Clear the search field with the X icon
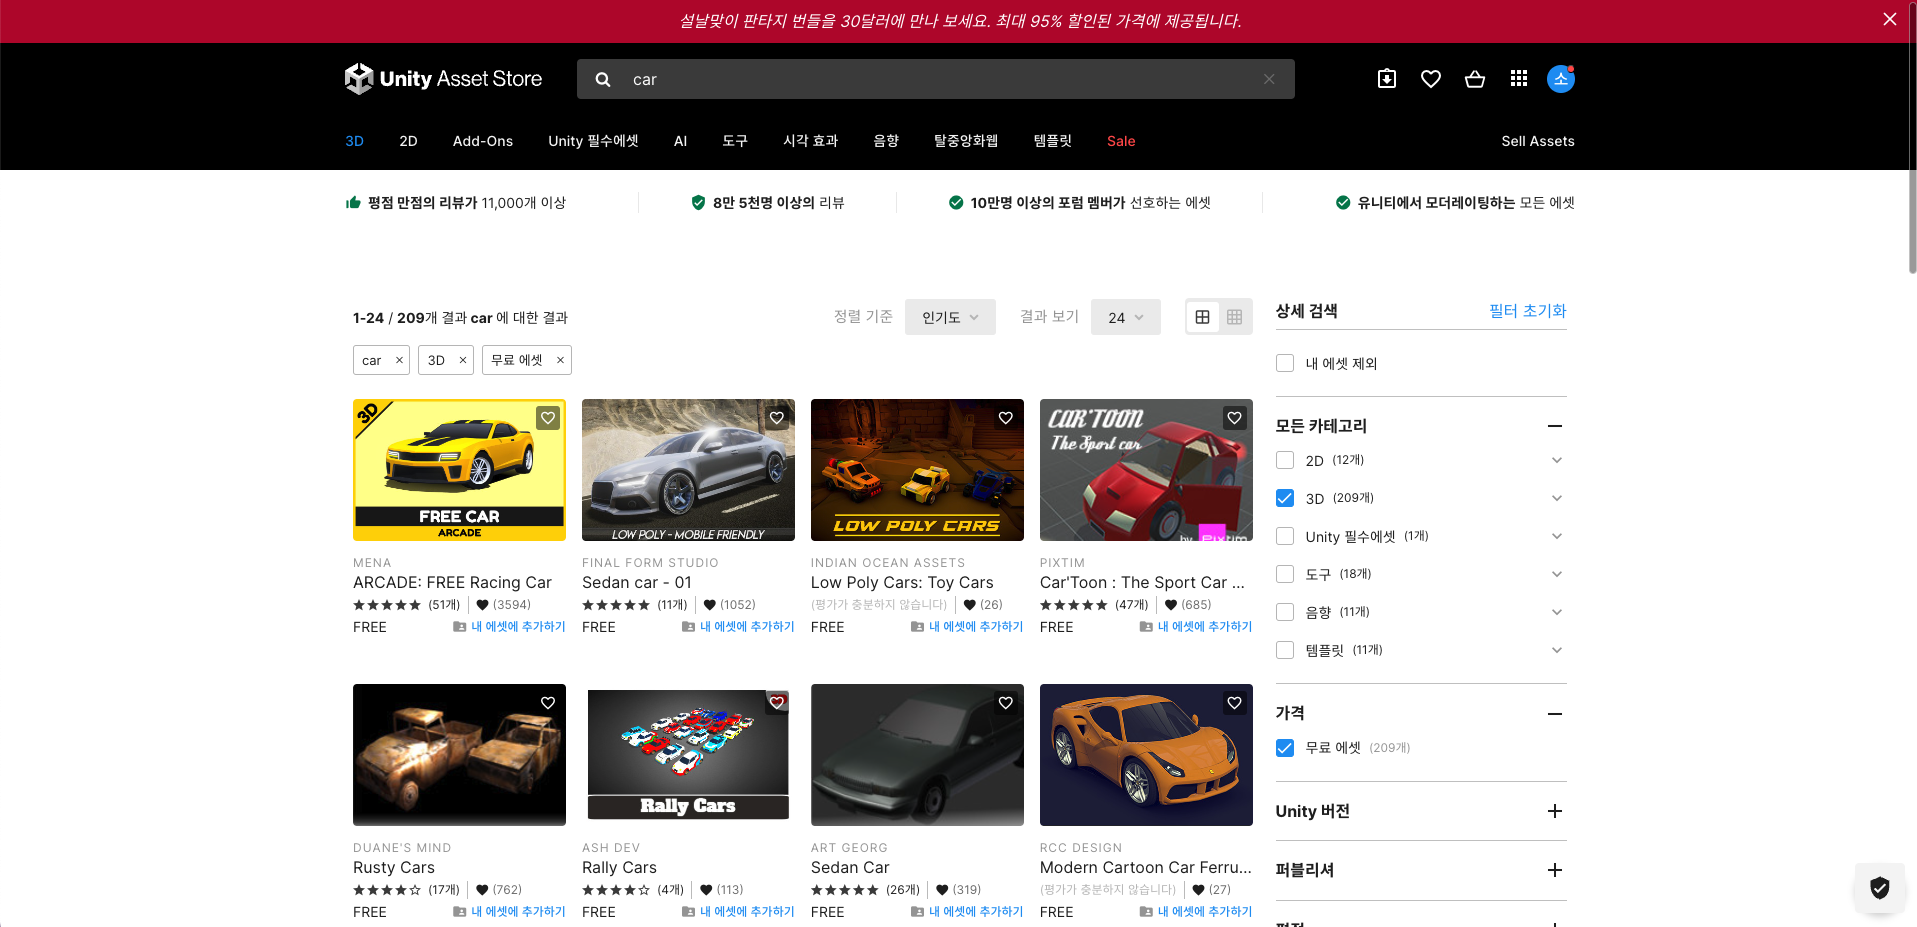Screen dimensions: 1917x927 click(1269, 79)
